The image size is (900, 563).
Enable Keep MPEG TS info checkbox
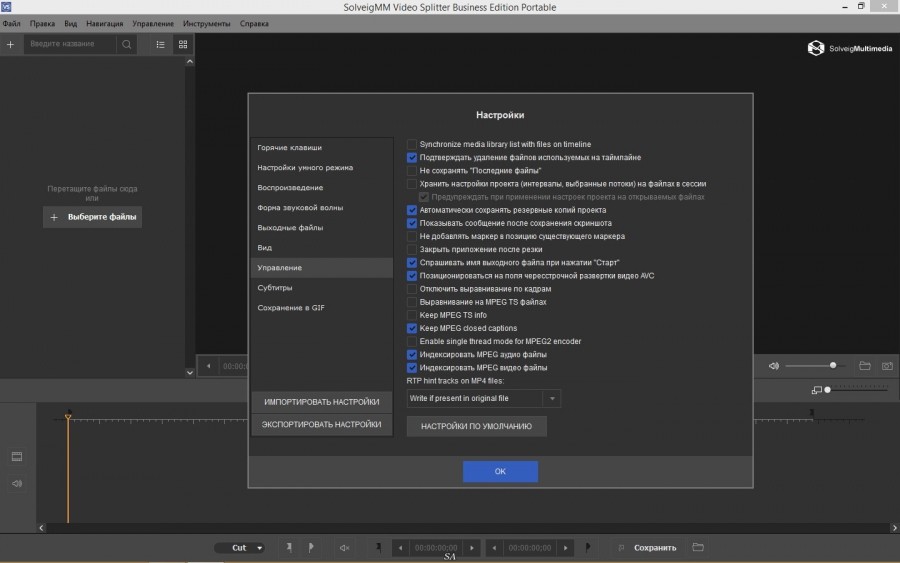tap(412, 315)
